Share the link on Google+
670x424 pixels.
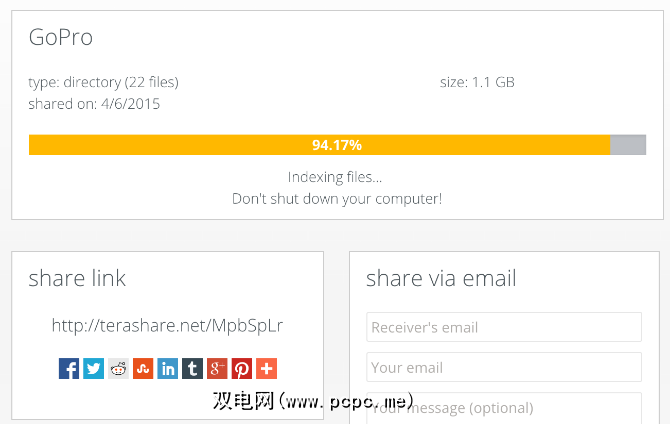(217, 368)
